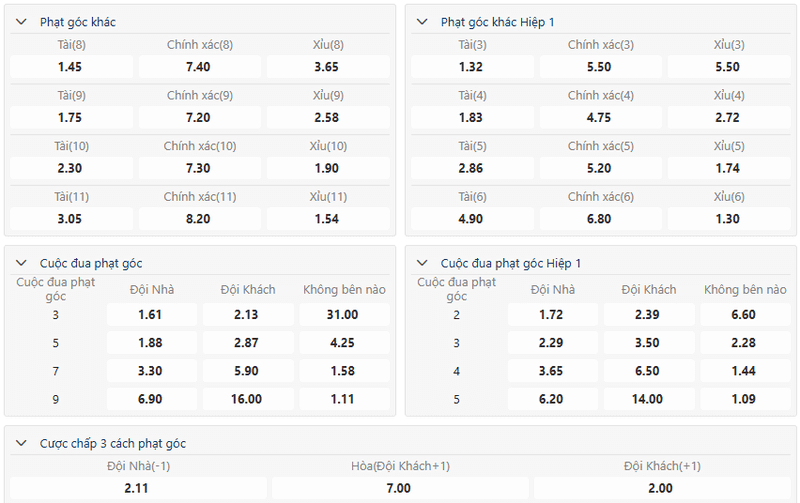Click Xỉu(5) first half odds 1.74
Image resolution: width=800 pixels, height=503 pixels.
728,169
